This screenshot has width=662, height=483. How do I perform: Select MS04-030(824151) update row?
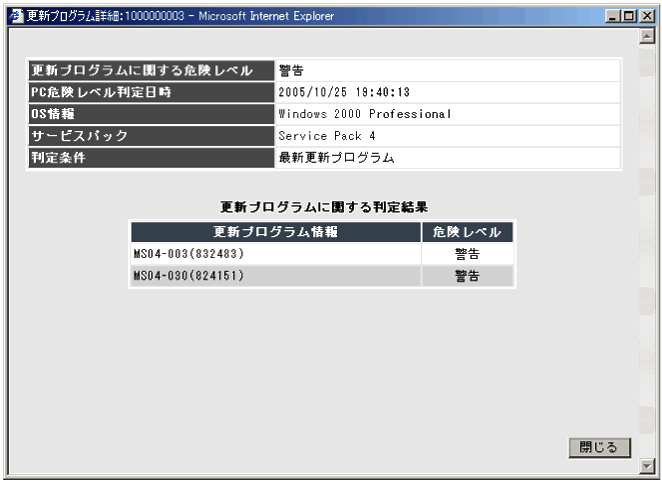pos(322,276)
